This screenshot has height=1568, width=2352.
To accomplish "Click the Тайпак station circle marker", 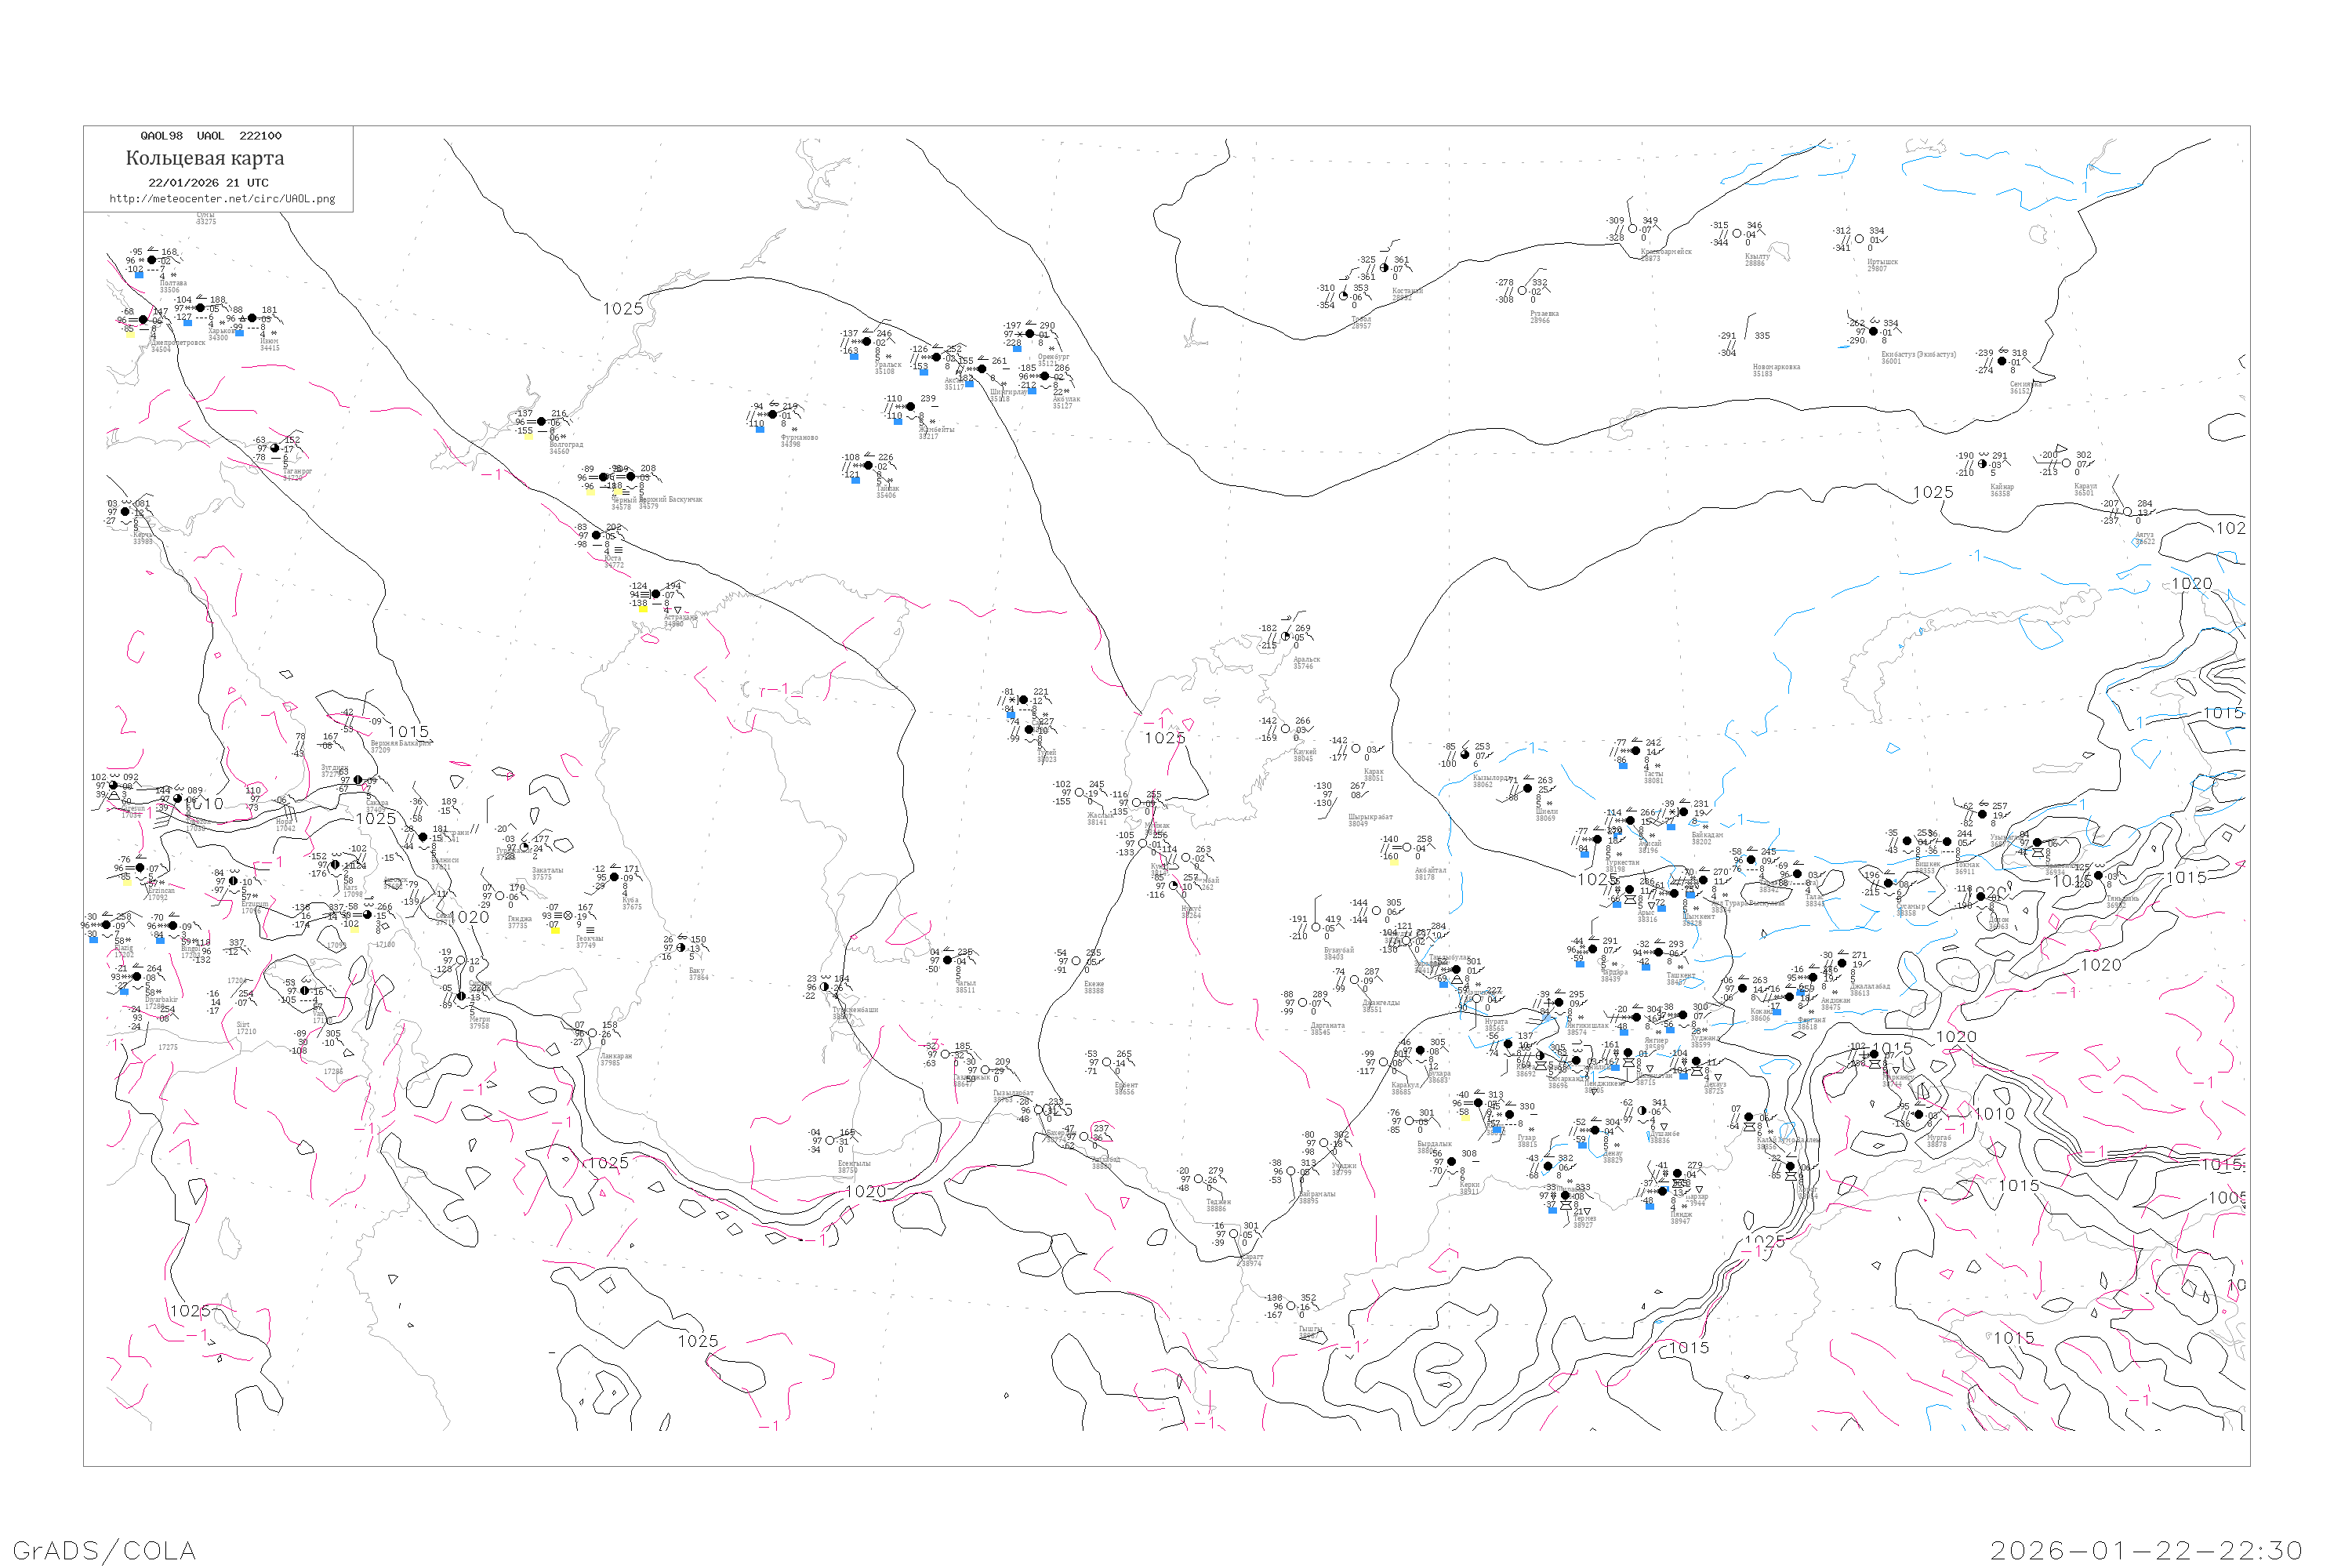I will tap(867, 465).
